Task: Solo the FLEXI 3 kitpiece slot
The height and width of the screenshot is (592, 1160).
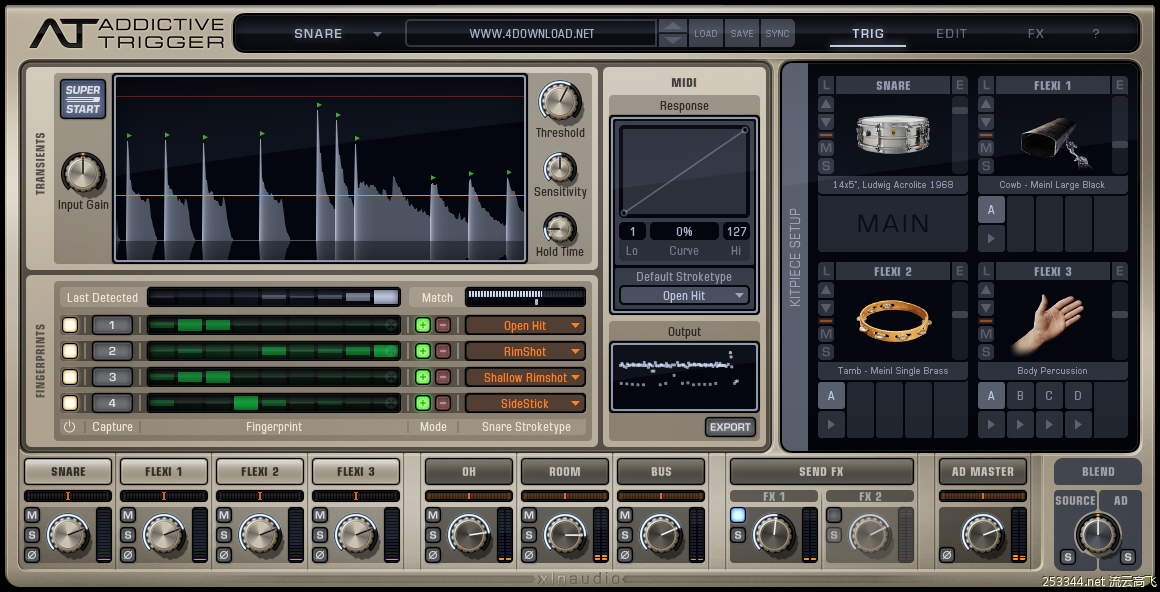Action: click(985, 352)
